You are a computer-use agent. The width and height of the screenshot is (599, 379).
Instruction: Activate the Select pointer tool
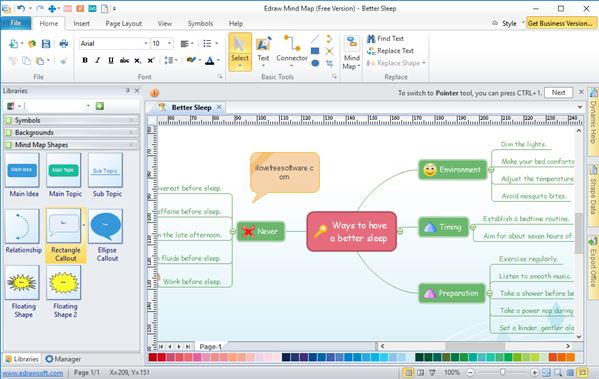point(240,52)
